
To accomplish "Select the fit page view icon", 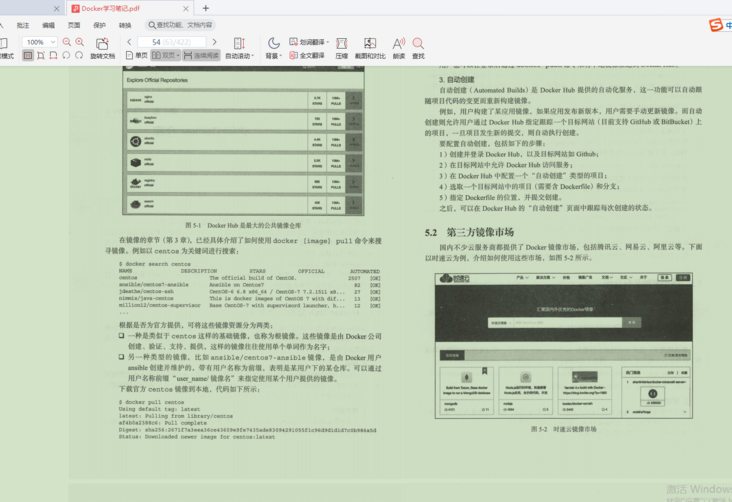I will click(41, 56).
